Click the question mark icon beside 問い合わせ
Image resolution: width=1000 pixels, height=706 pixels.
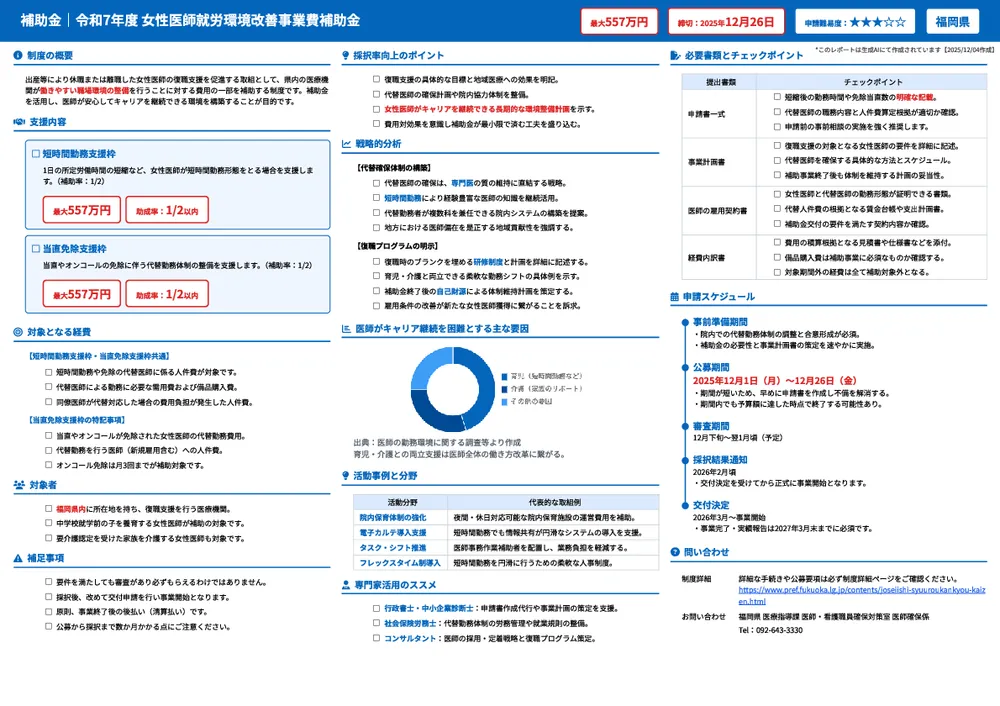[x=675, y=552]
